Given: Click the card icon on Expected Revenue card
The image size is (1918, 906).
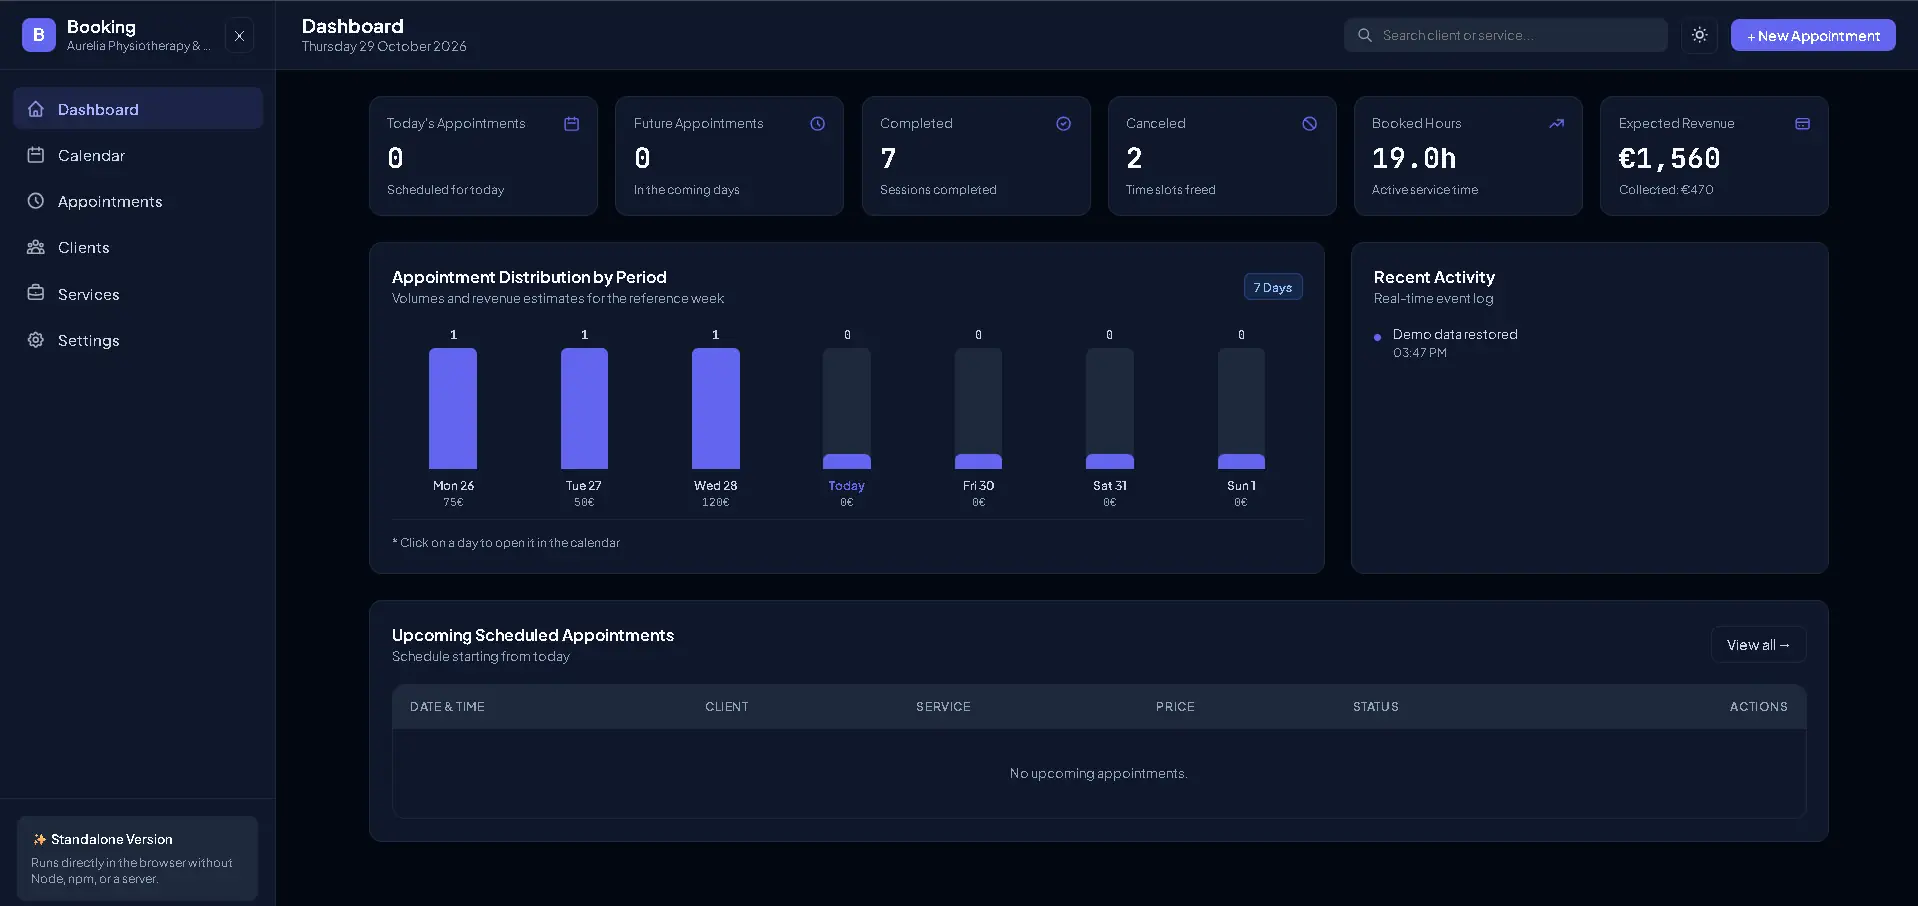Looking at the screenshot, I should (1803, 124).
